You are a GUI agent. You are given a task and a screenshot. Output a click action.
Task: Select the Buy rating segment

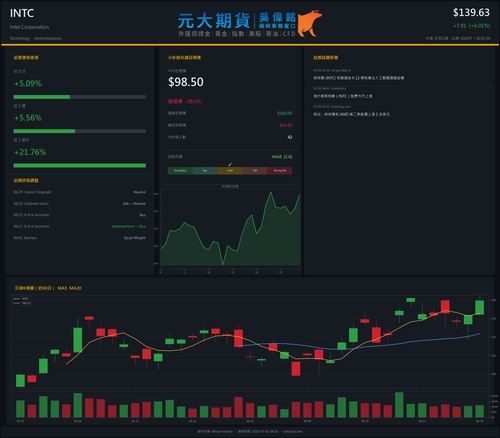click(x=205, y=171)
